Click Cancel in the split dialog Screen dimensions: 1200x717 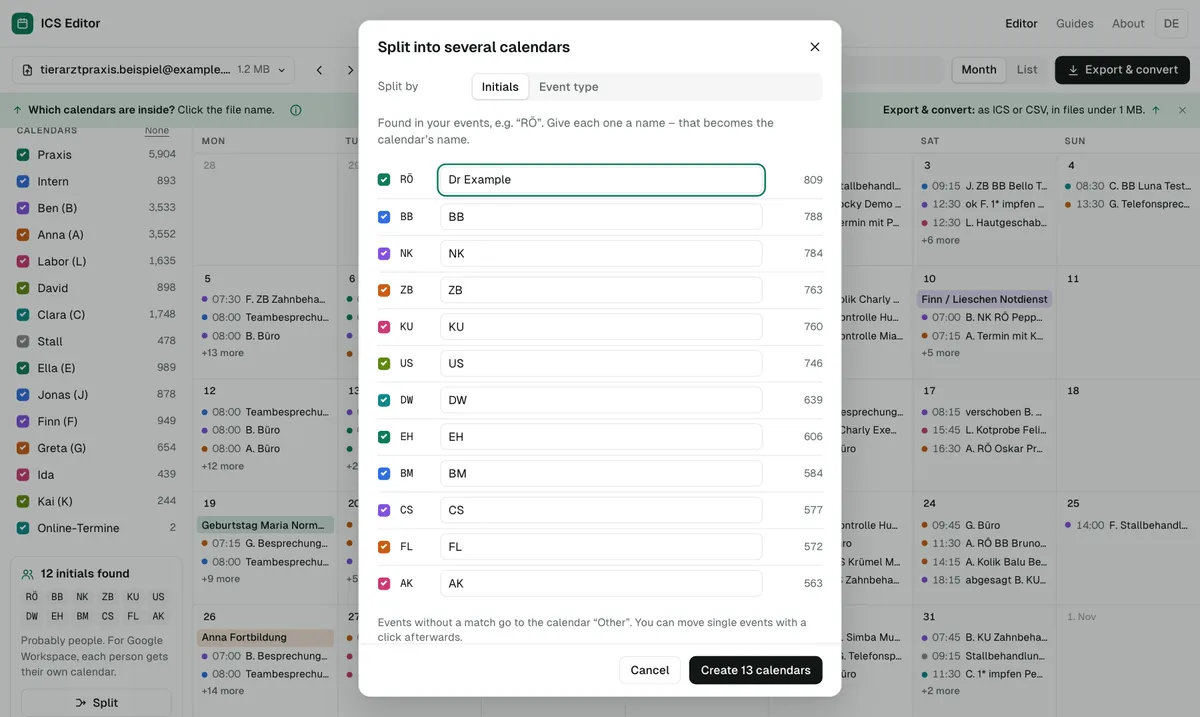pos(650,670)
